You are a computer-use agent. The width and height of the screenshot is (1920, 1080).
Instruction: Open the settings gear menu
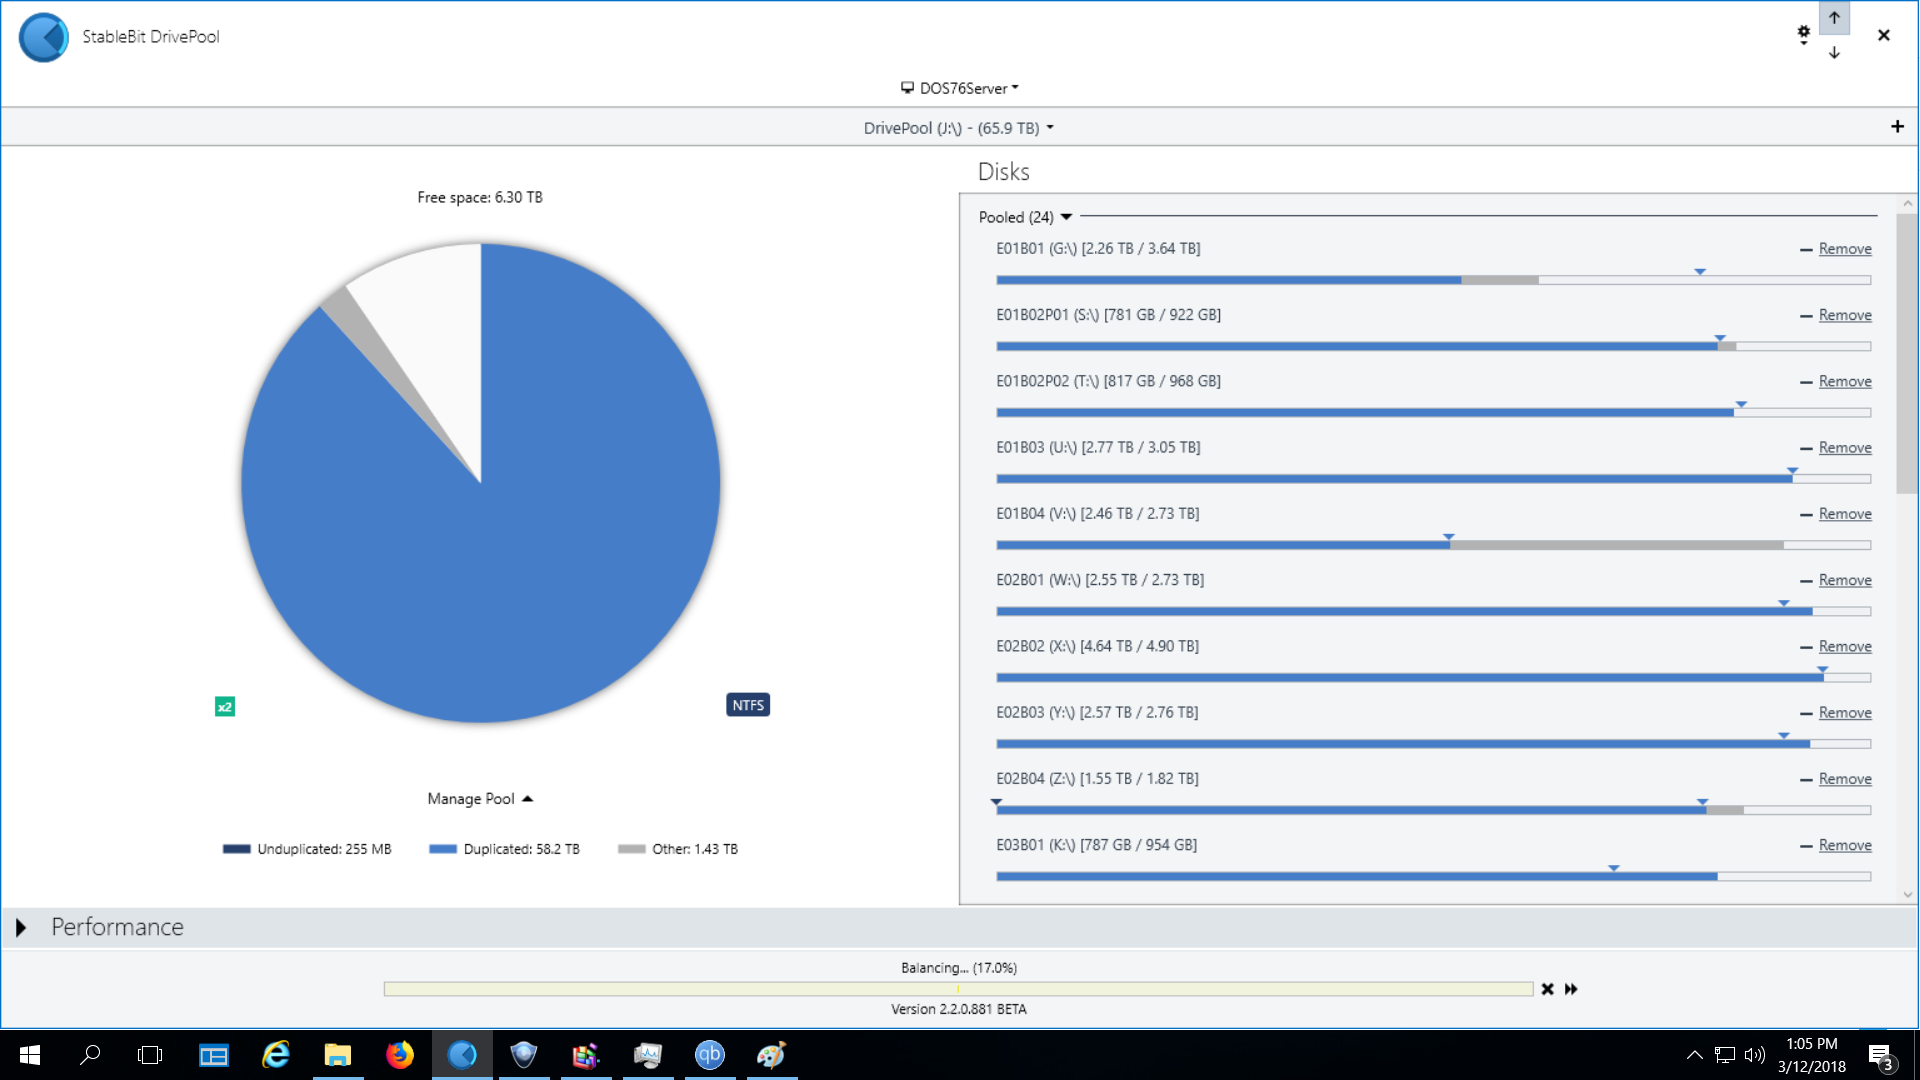pos(1804,35)
